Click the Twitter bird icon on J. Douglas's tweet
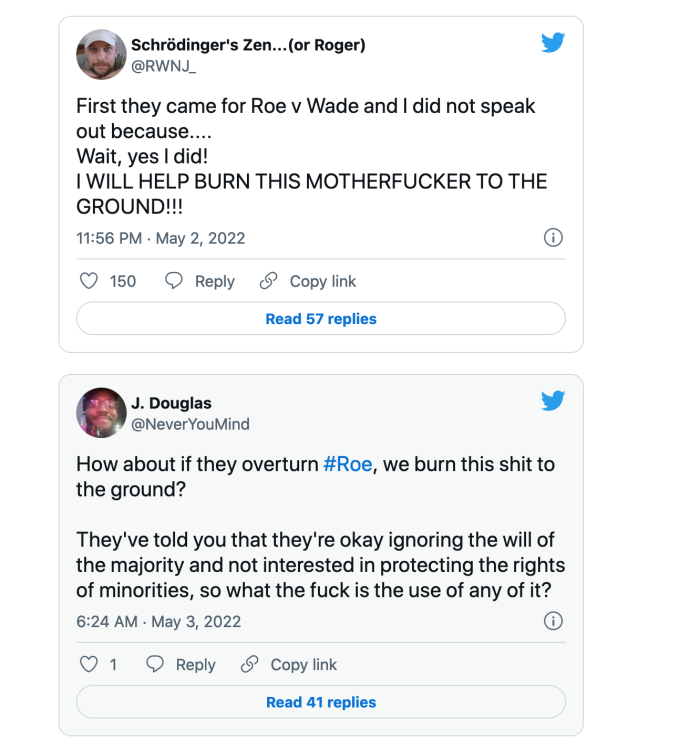The image size is (700, 750). point(553,401)
